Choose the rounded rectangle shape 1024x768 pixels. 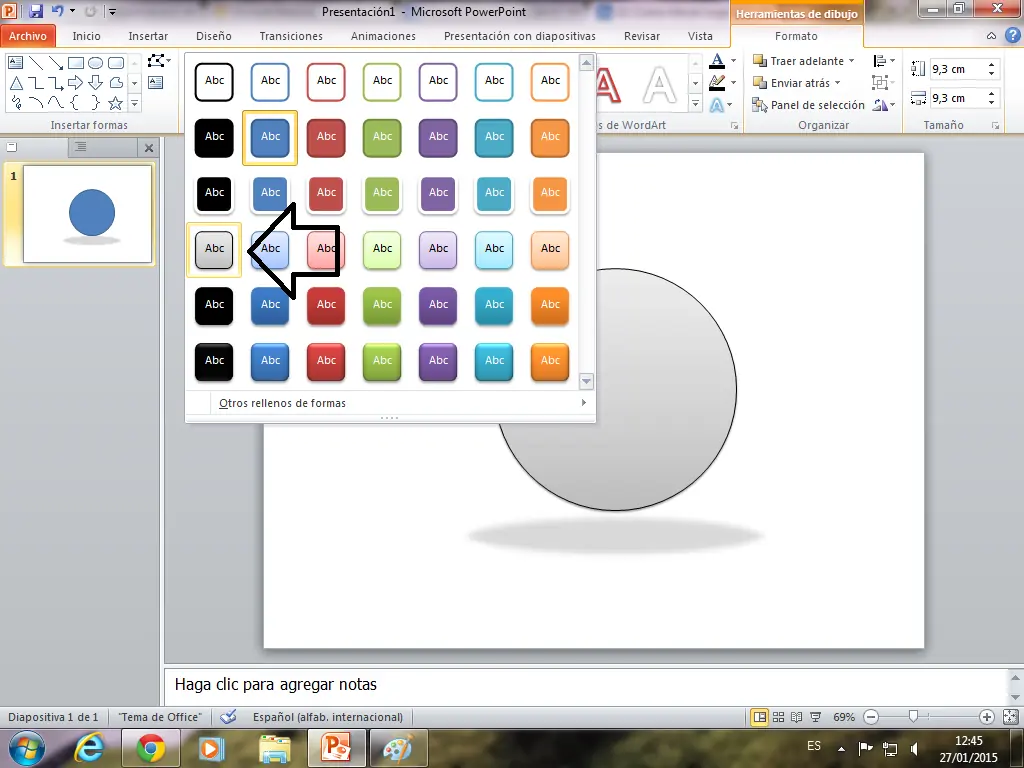point(116,63)
